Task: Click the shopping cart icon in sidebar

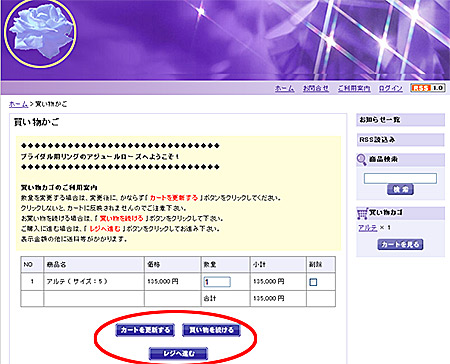Action: click(x=362, y=213)
